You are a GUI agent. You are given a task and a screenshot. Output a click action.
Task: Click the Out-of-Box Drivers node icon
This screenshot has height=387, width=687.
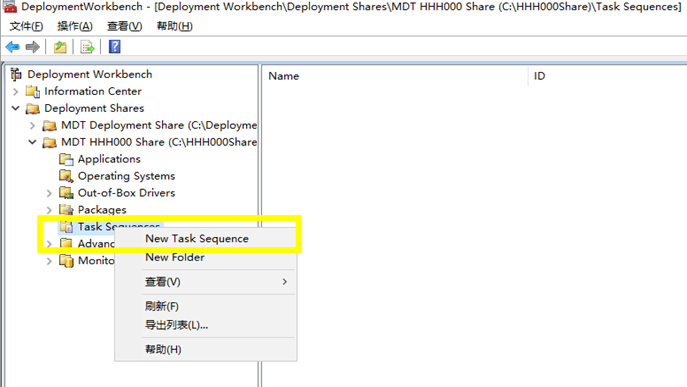[x=66, y=193]
